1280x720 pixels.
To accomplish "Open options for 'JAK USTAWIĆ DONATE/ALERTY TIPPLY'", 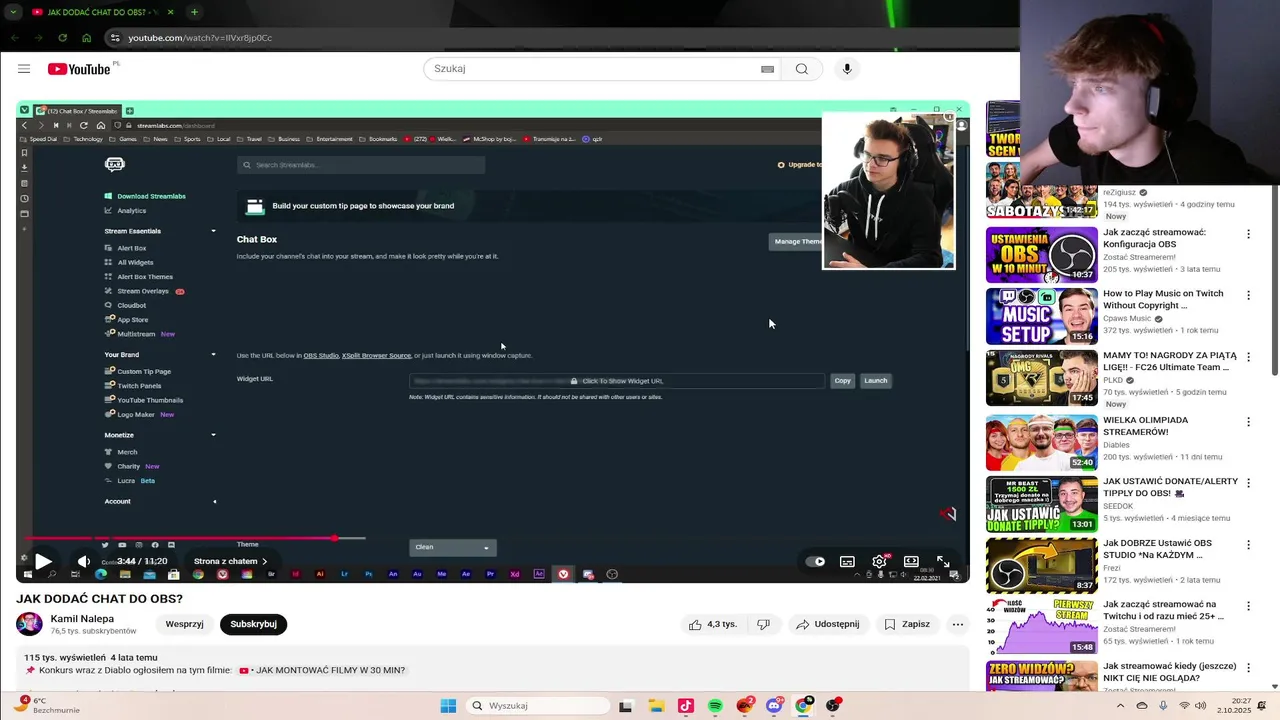I will point(1248,484).
